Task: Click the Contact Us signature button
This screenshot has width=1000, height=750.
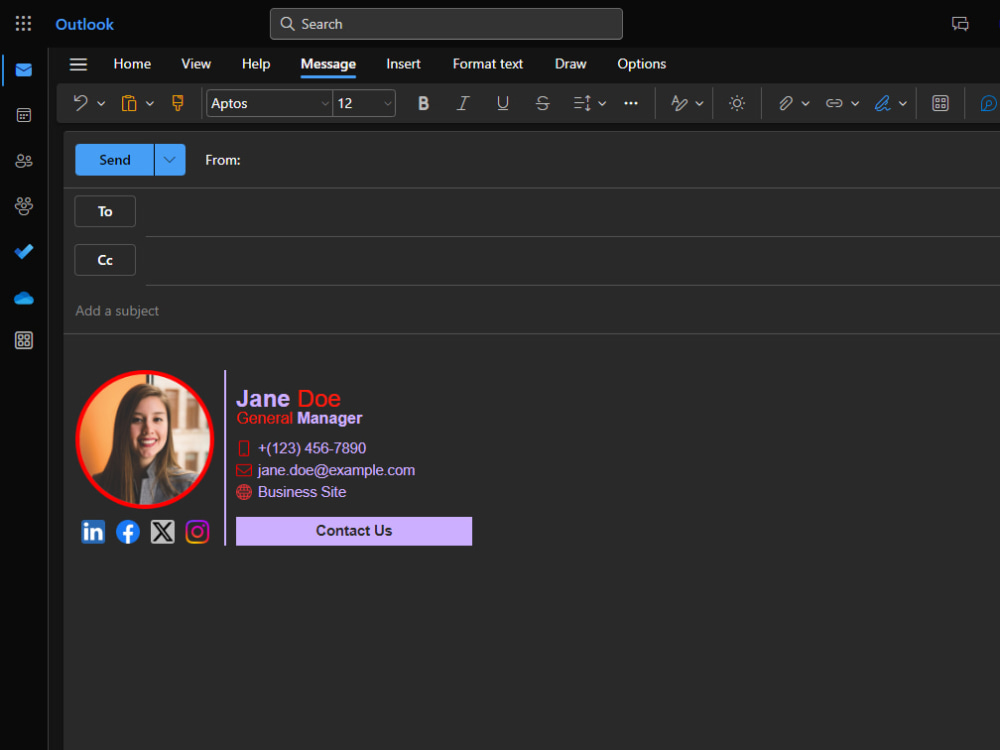Action: pyautogui.click(x=354, y=531)
